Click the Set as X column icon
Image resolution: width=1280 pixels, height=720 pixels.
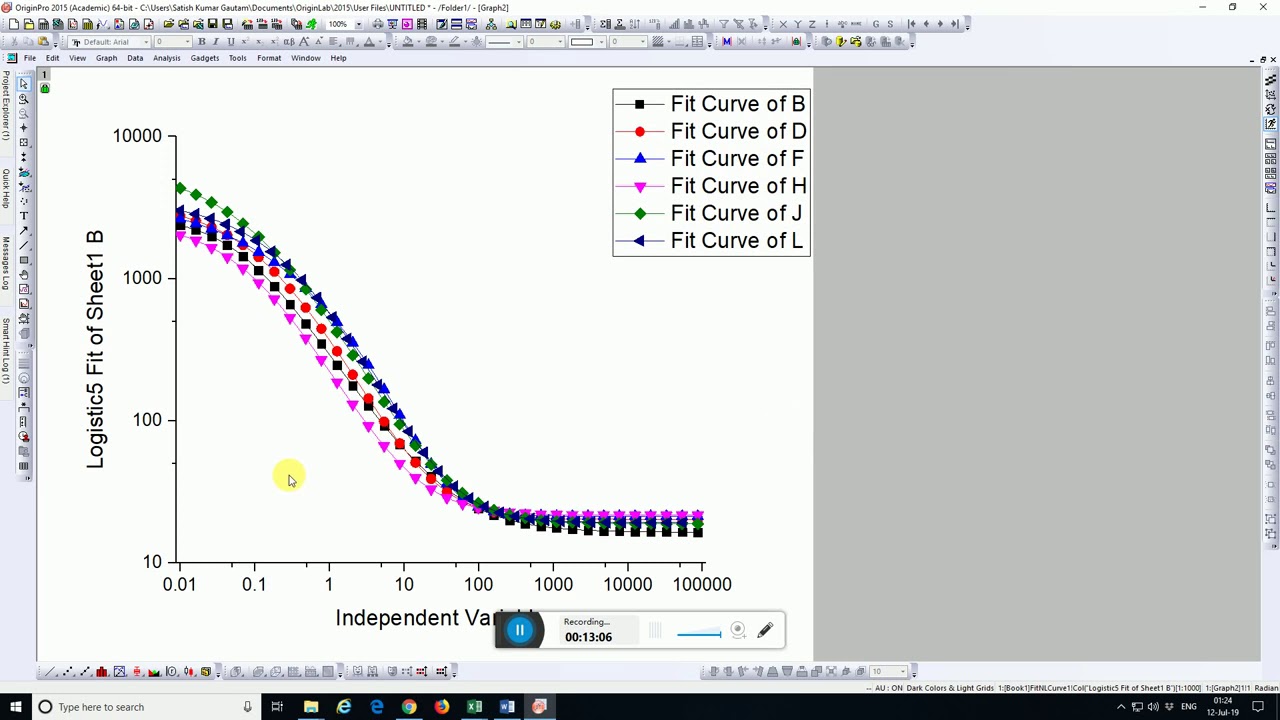783,24
